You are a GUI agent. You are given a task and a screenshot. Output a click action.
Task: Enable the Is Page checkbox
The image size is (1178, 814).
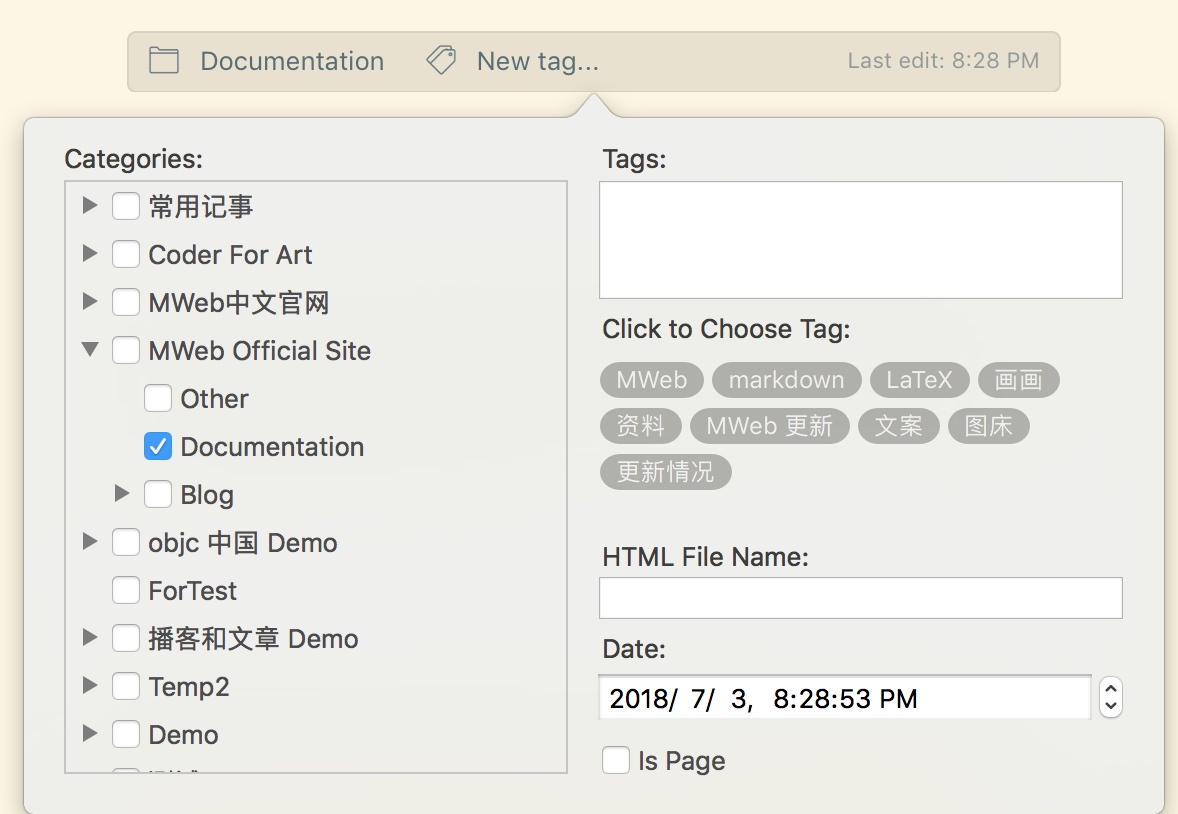(x=616, y=760)
